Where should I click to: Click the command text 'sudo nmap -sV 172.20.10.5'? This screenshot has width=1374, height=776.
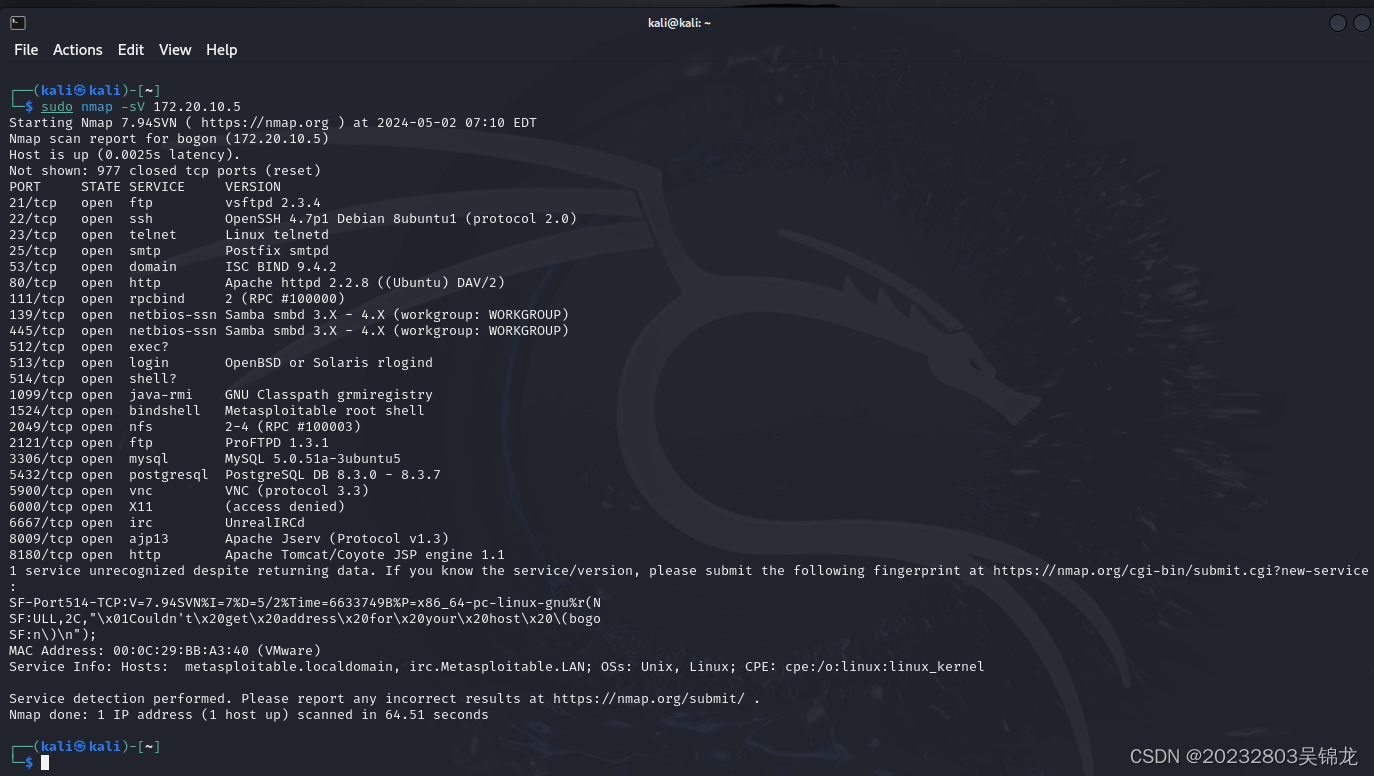tap(141, 107)
